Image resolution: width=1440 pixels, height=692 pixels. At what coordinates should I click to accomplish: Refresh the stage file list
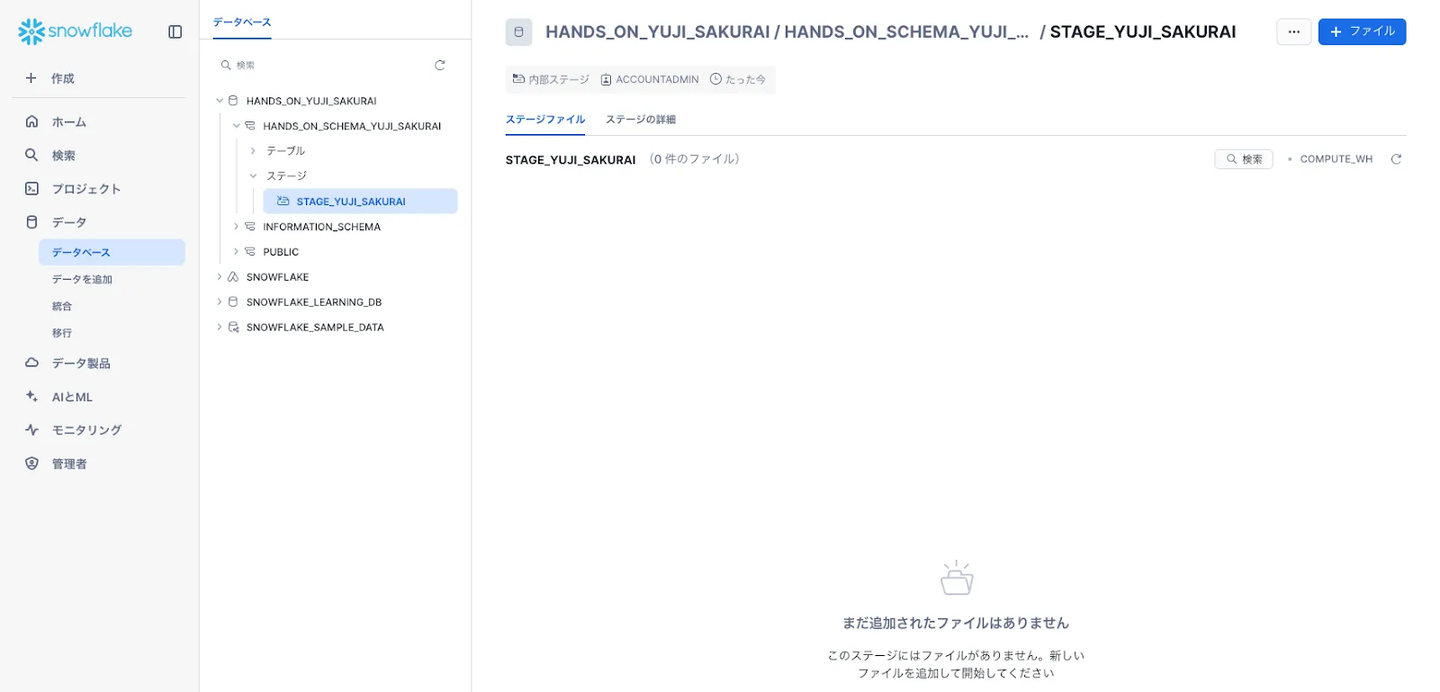pos(1396,159)
